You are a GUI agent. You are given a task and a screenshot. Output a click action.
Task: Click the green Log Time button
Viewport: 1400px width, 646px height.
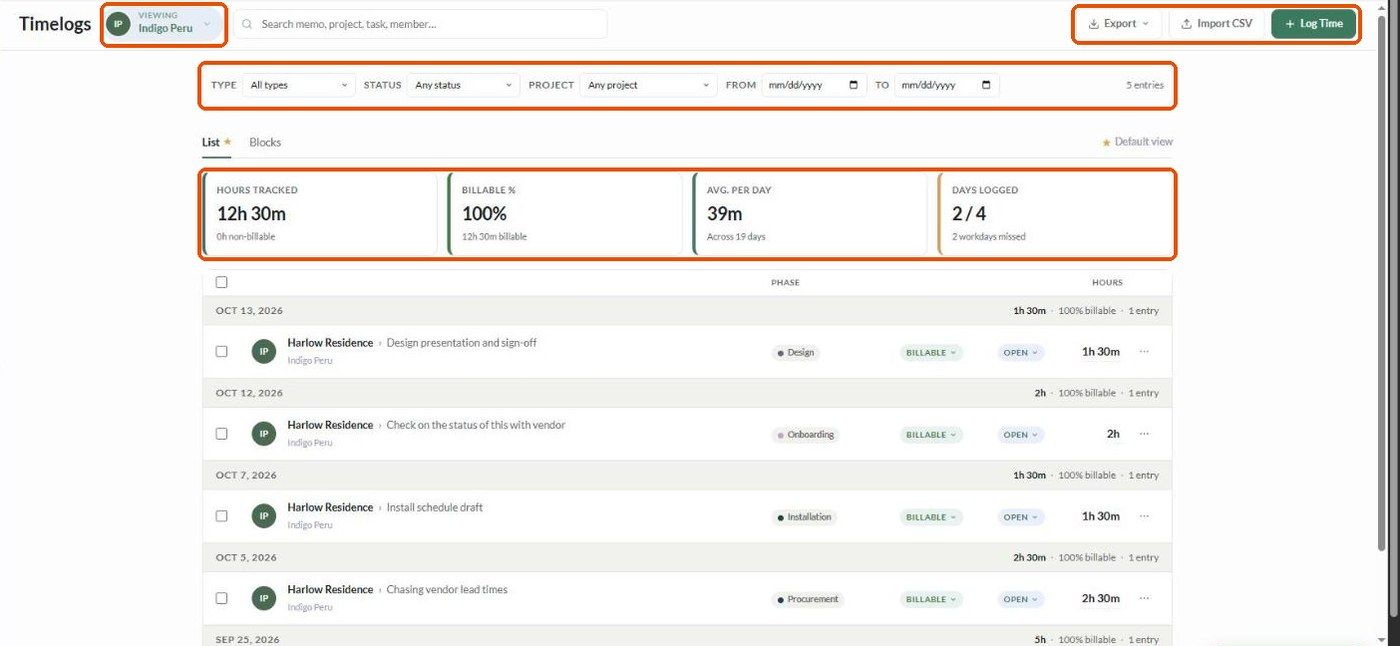[1314, 23]
